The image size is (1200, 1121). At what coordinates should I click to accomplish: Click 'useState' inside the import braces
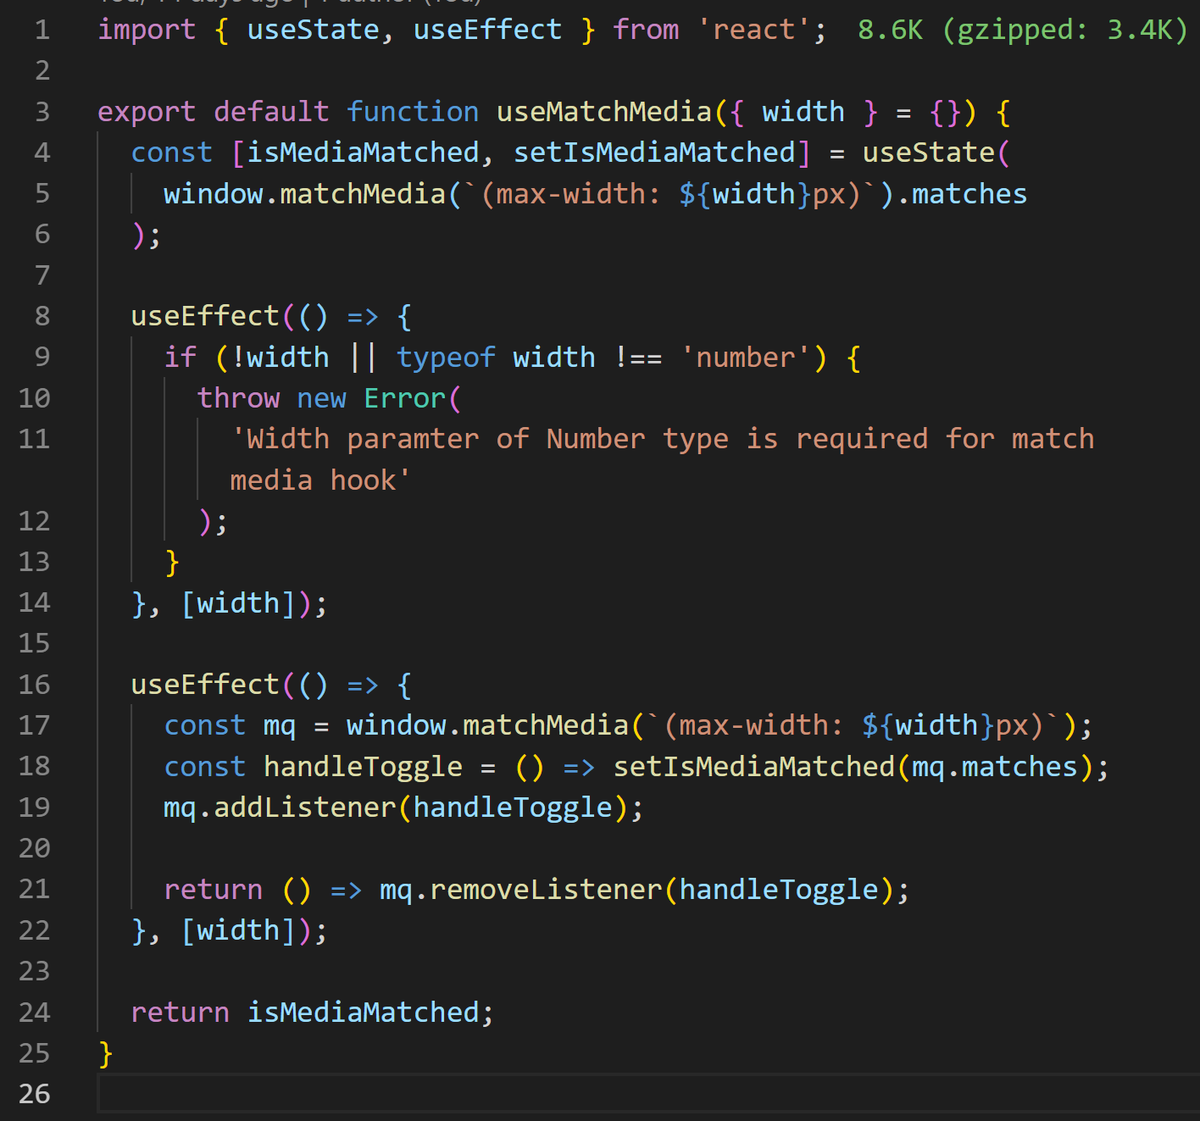click(313, 30)
